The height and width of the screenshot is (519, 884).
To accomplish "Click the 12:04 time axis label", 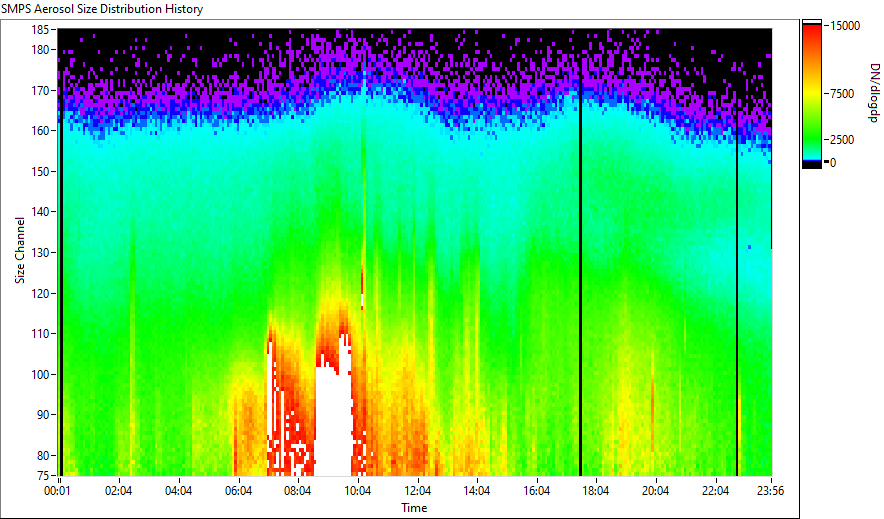I will [417, 491].
